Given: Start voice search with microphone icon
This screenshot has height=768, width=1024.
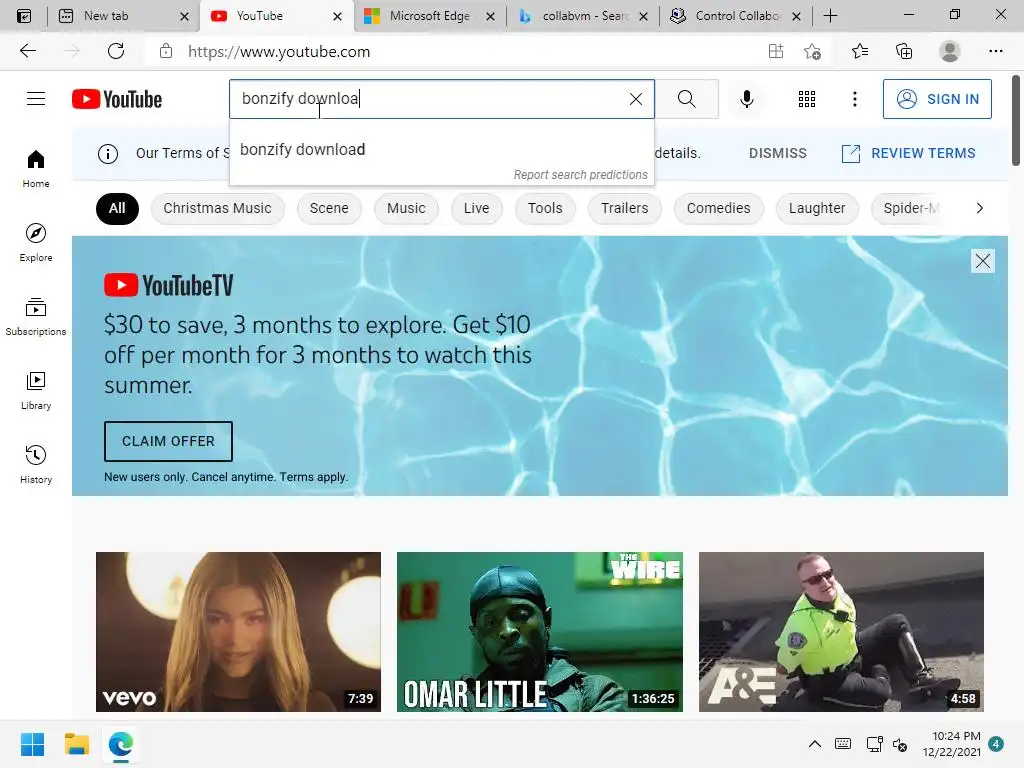Looking at the screenshot, I should point(746,99).
